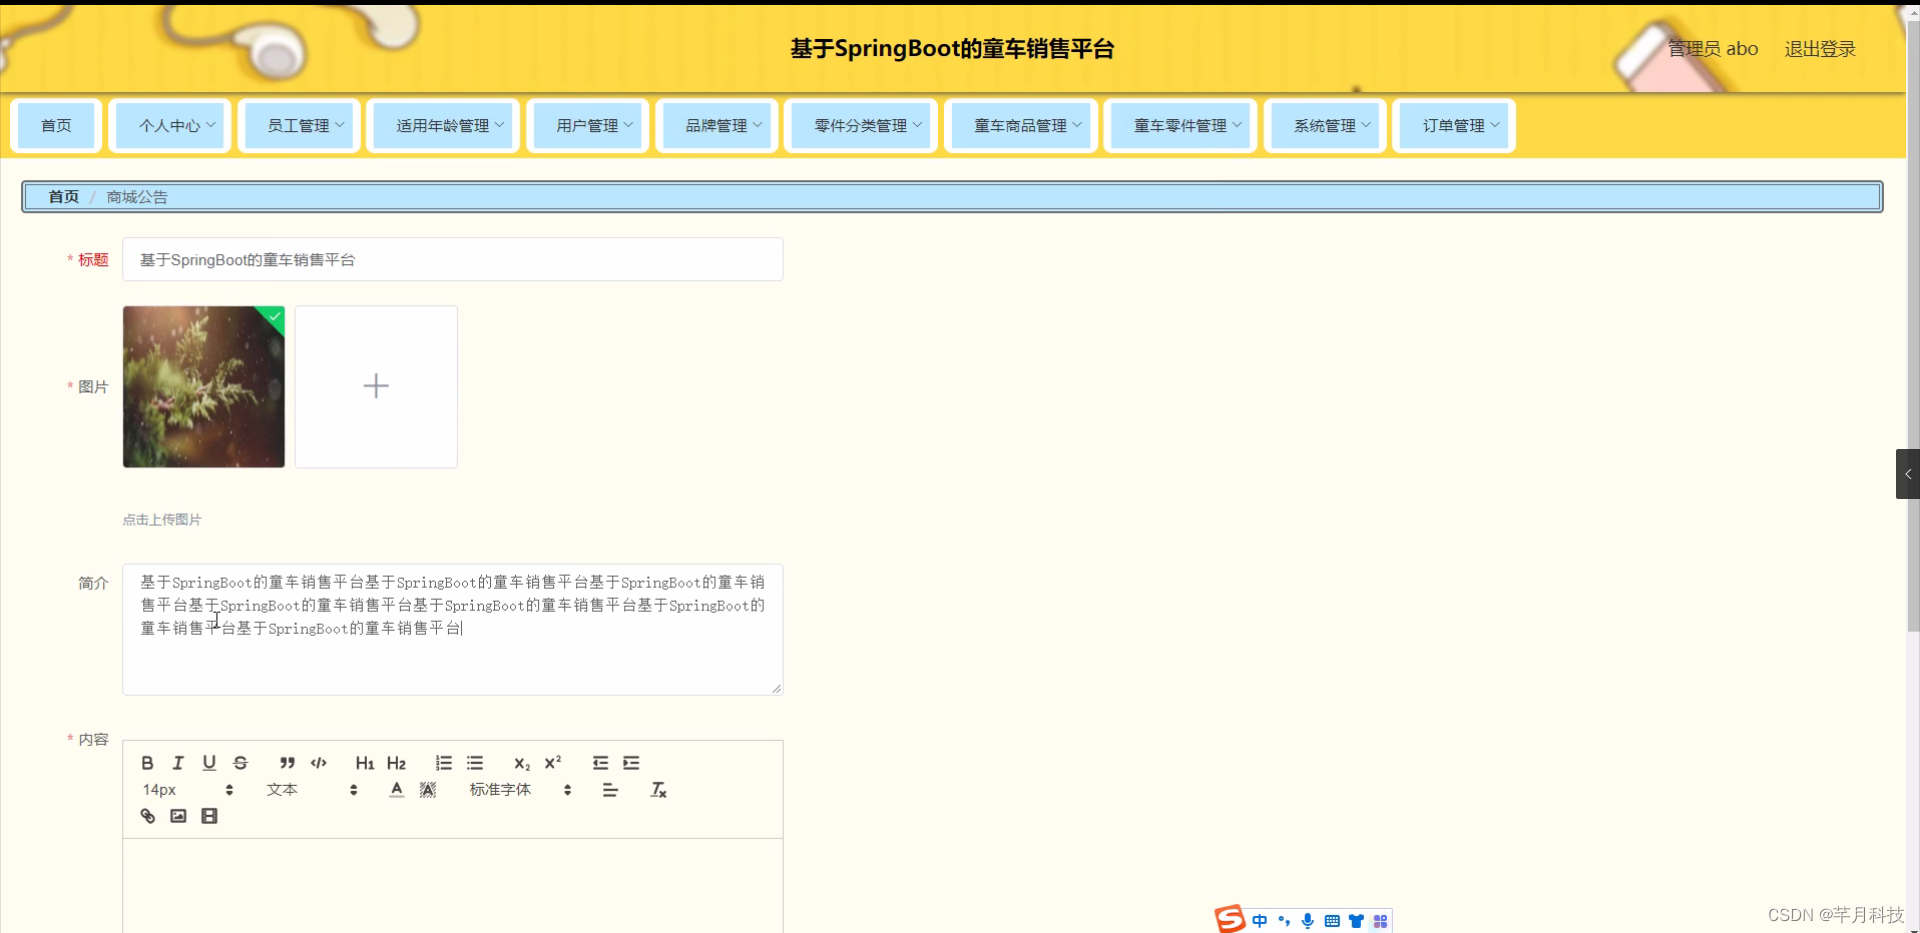The height and width of the screenshot is (933, 1920).
Task: Insert a video in the editor
Action: [209, 816]
